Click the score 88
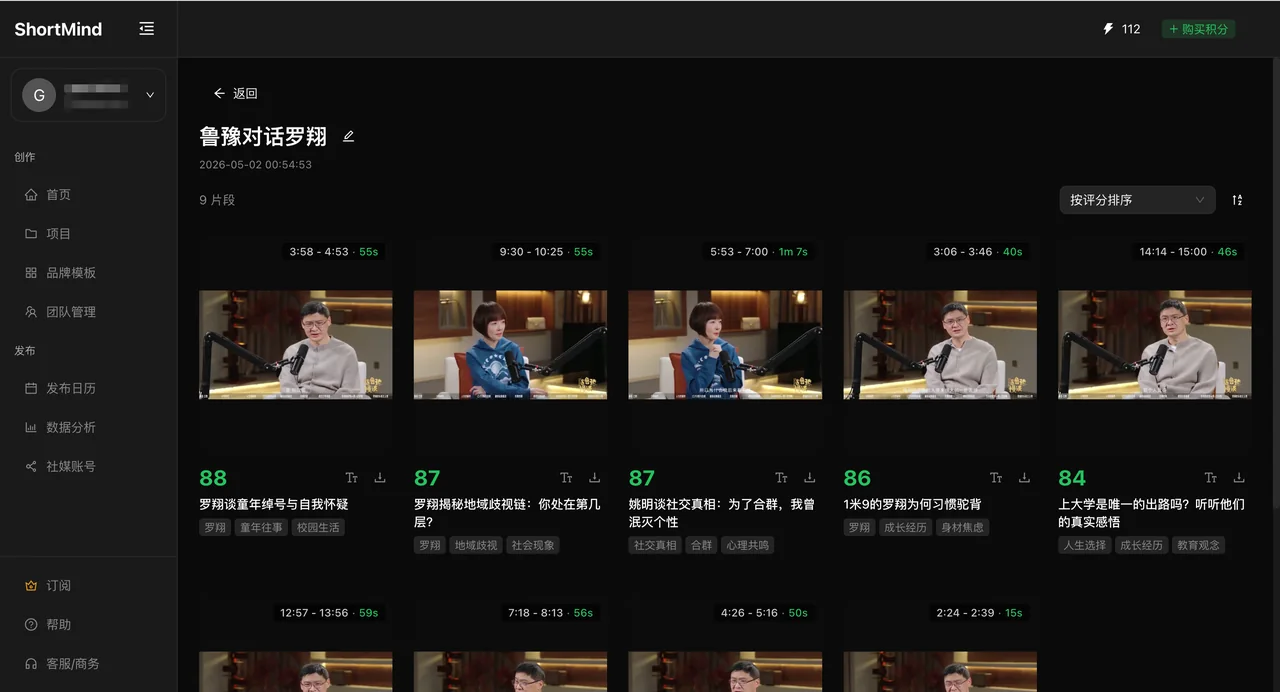The width and height of the screenshot is (1280, 692). point(213,478)
